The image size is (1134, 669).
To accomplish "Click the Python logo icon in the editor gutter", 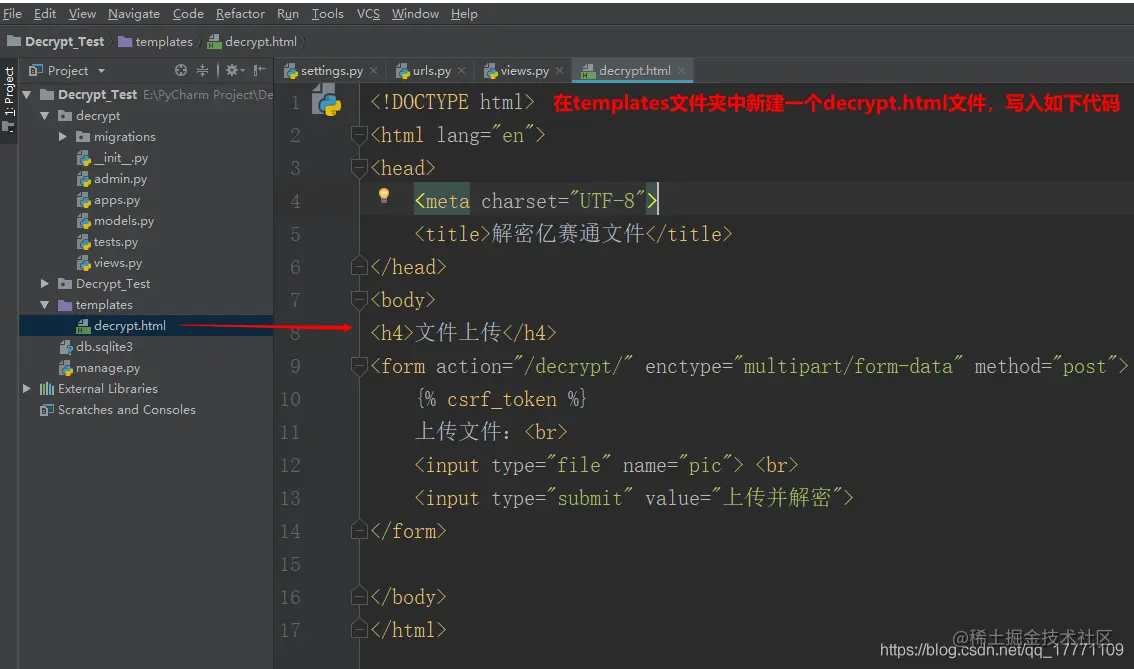I will tap(327, 100).
